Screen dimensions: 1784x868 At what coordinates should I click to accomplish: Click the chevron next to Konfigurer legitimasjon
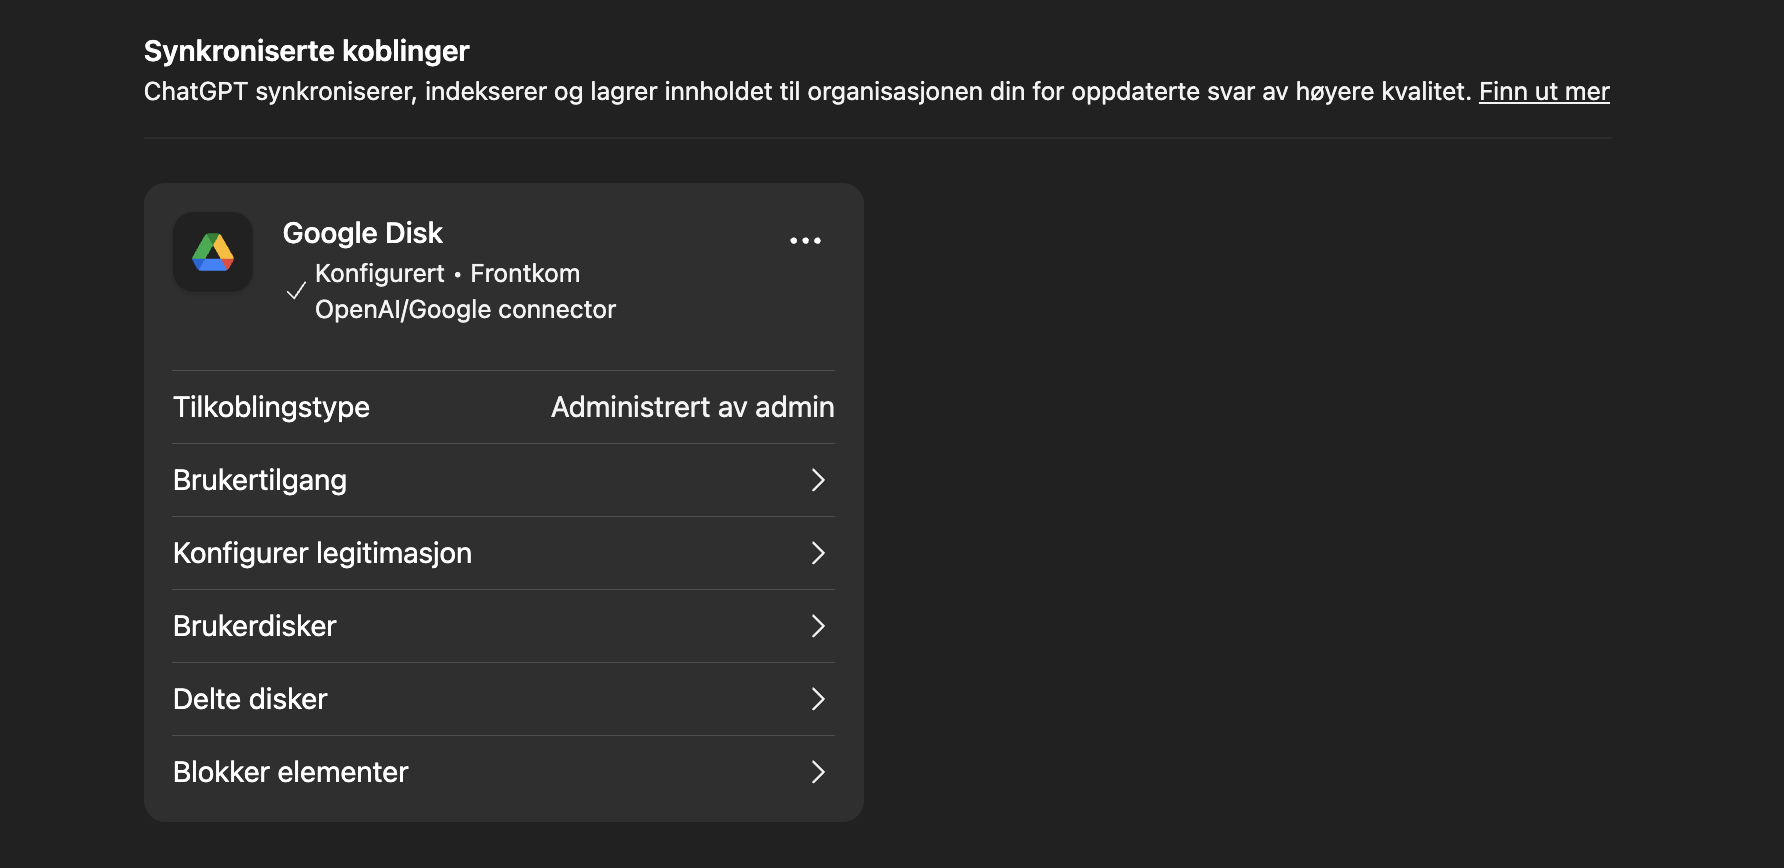tap(817, 553)
